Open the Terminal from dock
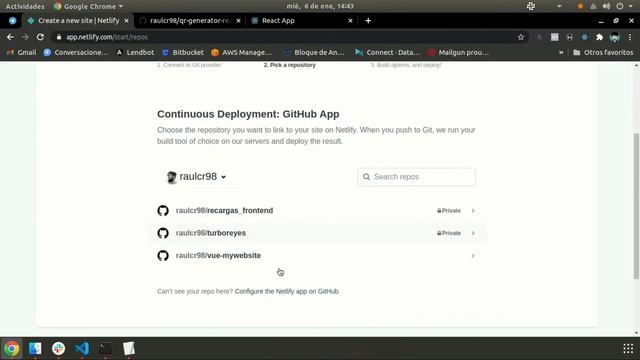 coord(105,349)
